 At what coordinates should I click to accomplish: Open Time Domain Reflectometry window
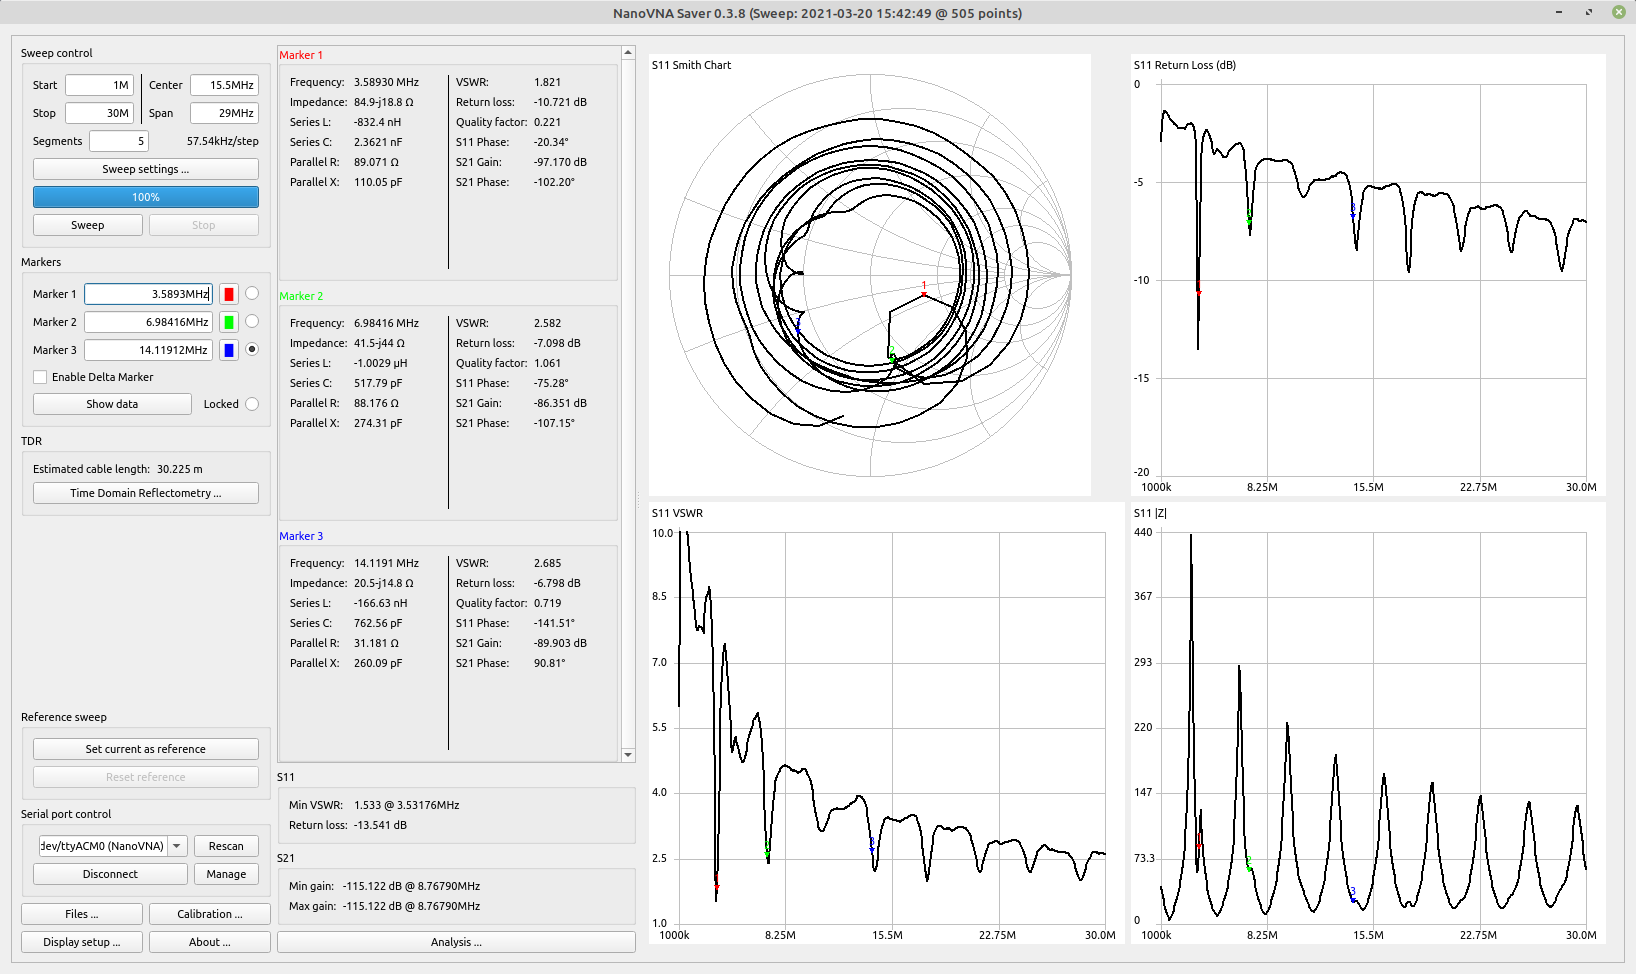pyautogui.click(x=146, y=493)
